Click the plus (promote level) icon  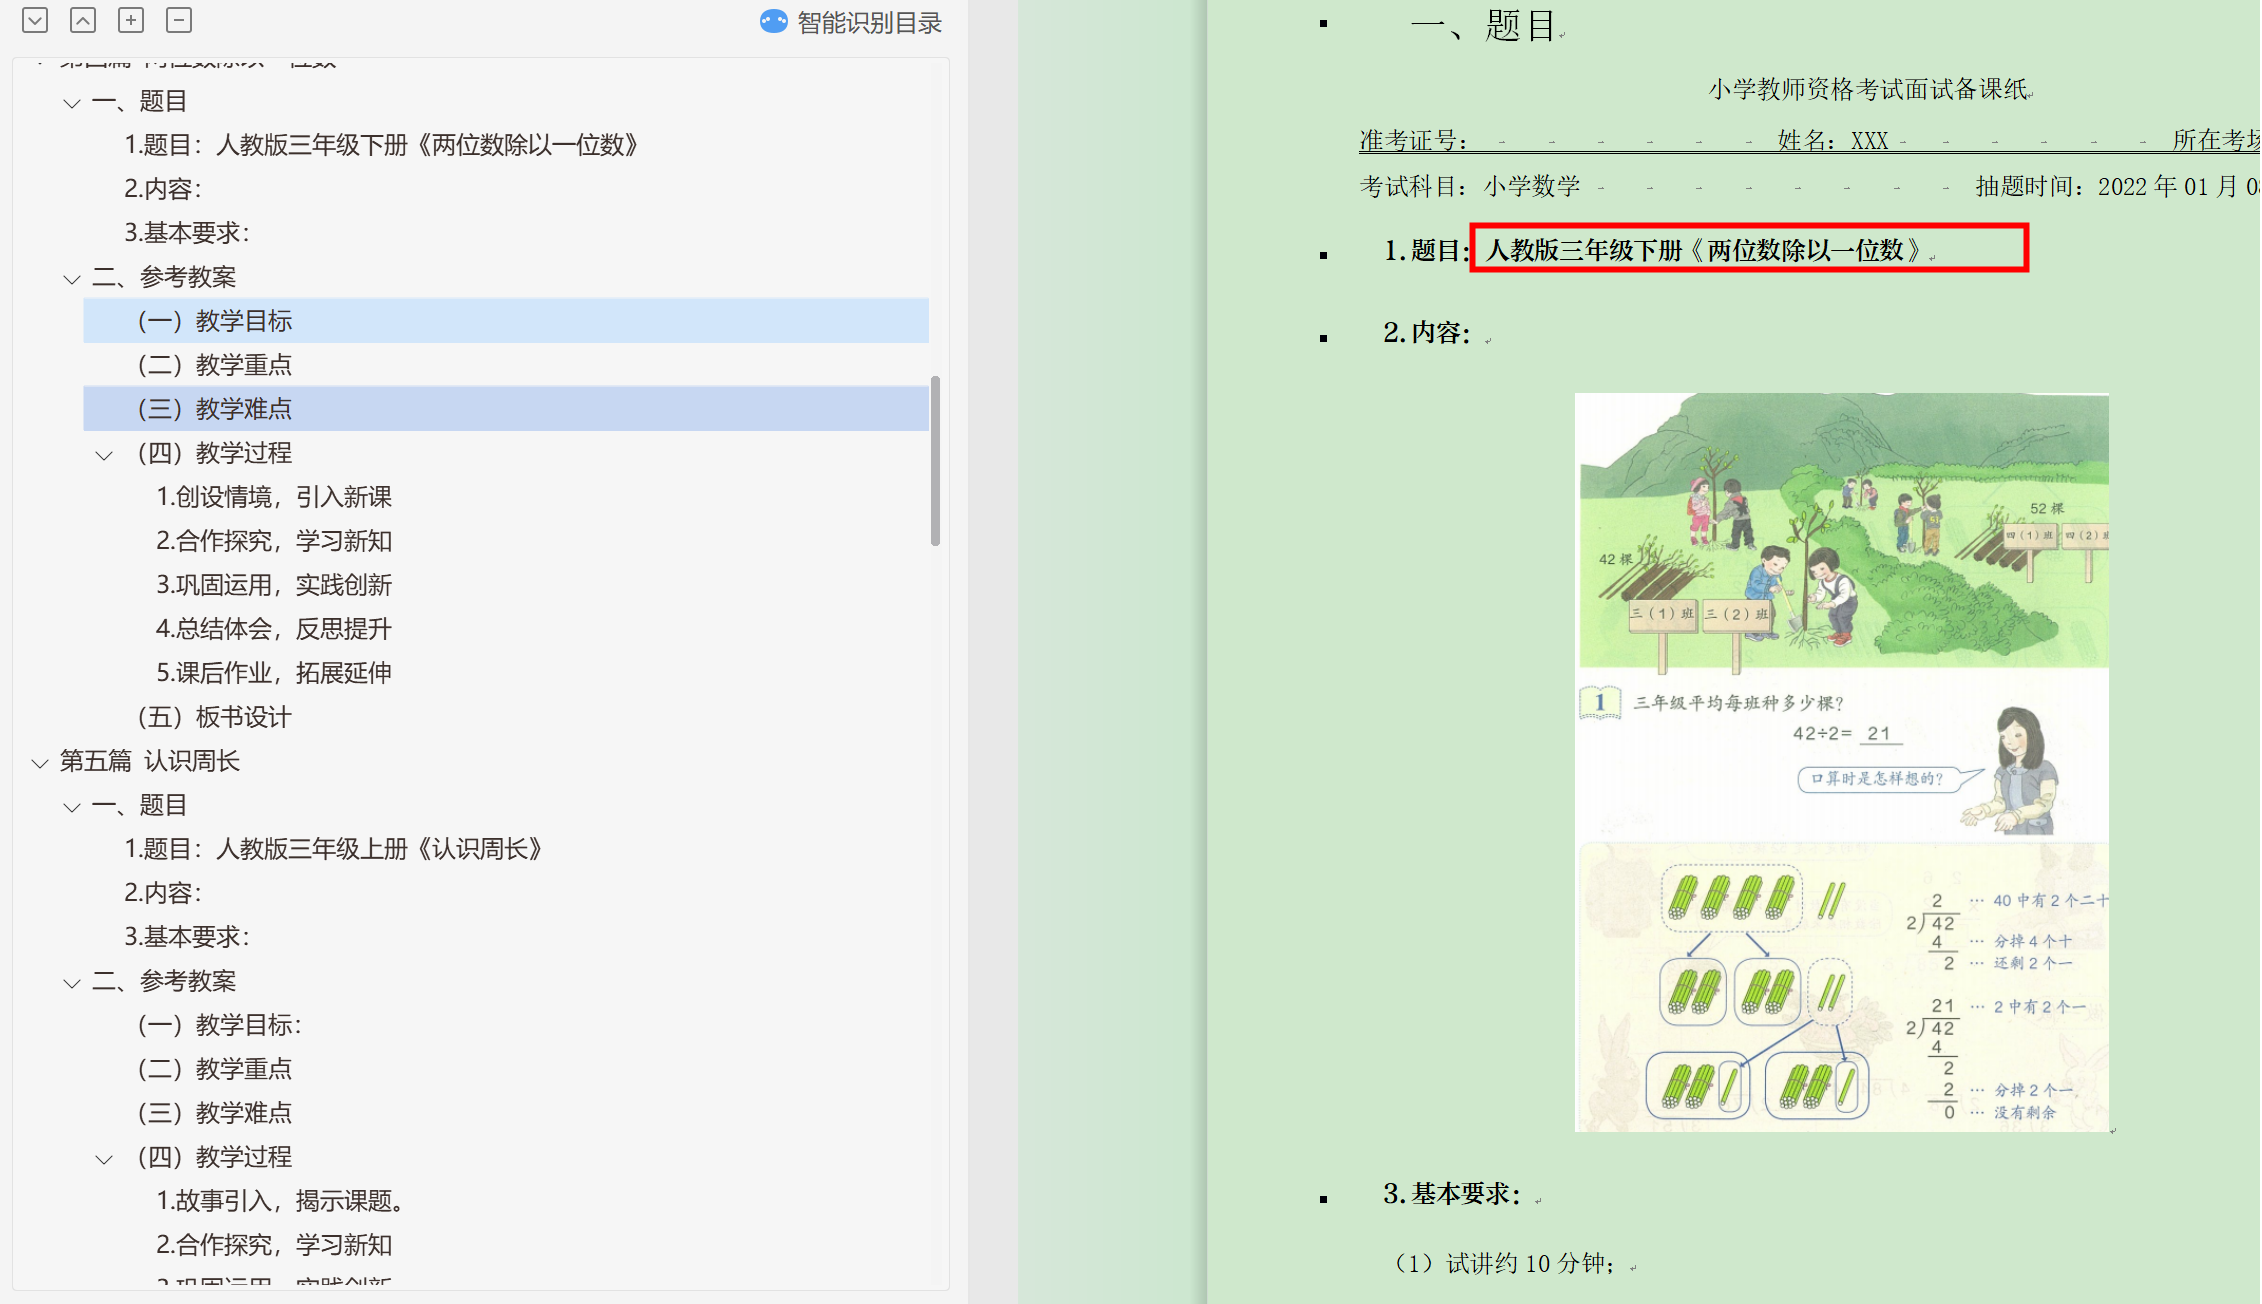(x=131, y=20)
